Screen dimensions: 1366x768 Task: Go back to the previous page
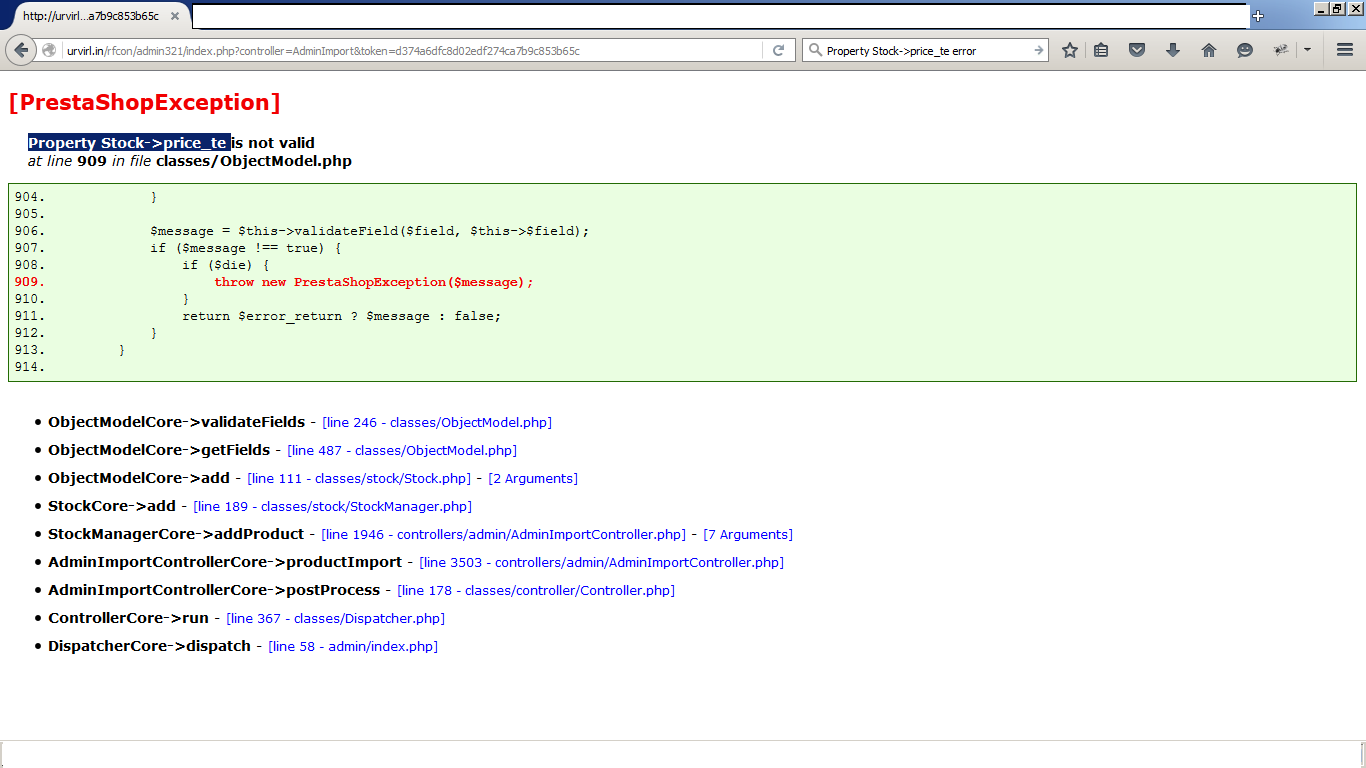21,50
